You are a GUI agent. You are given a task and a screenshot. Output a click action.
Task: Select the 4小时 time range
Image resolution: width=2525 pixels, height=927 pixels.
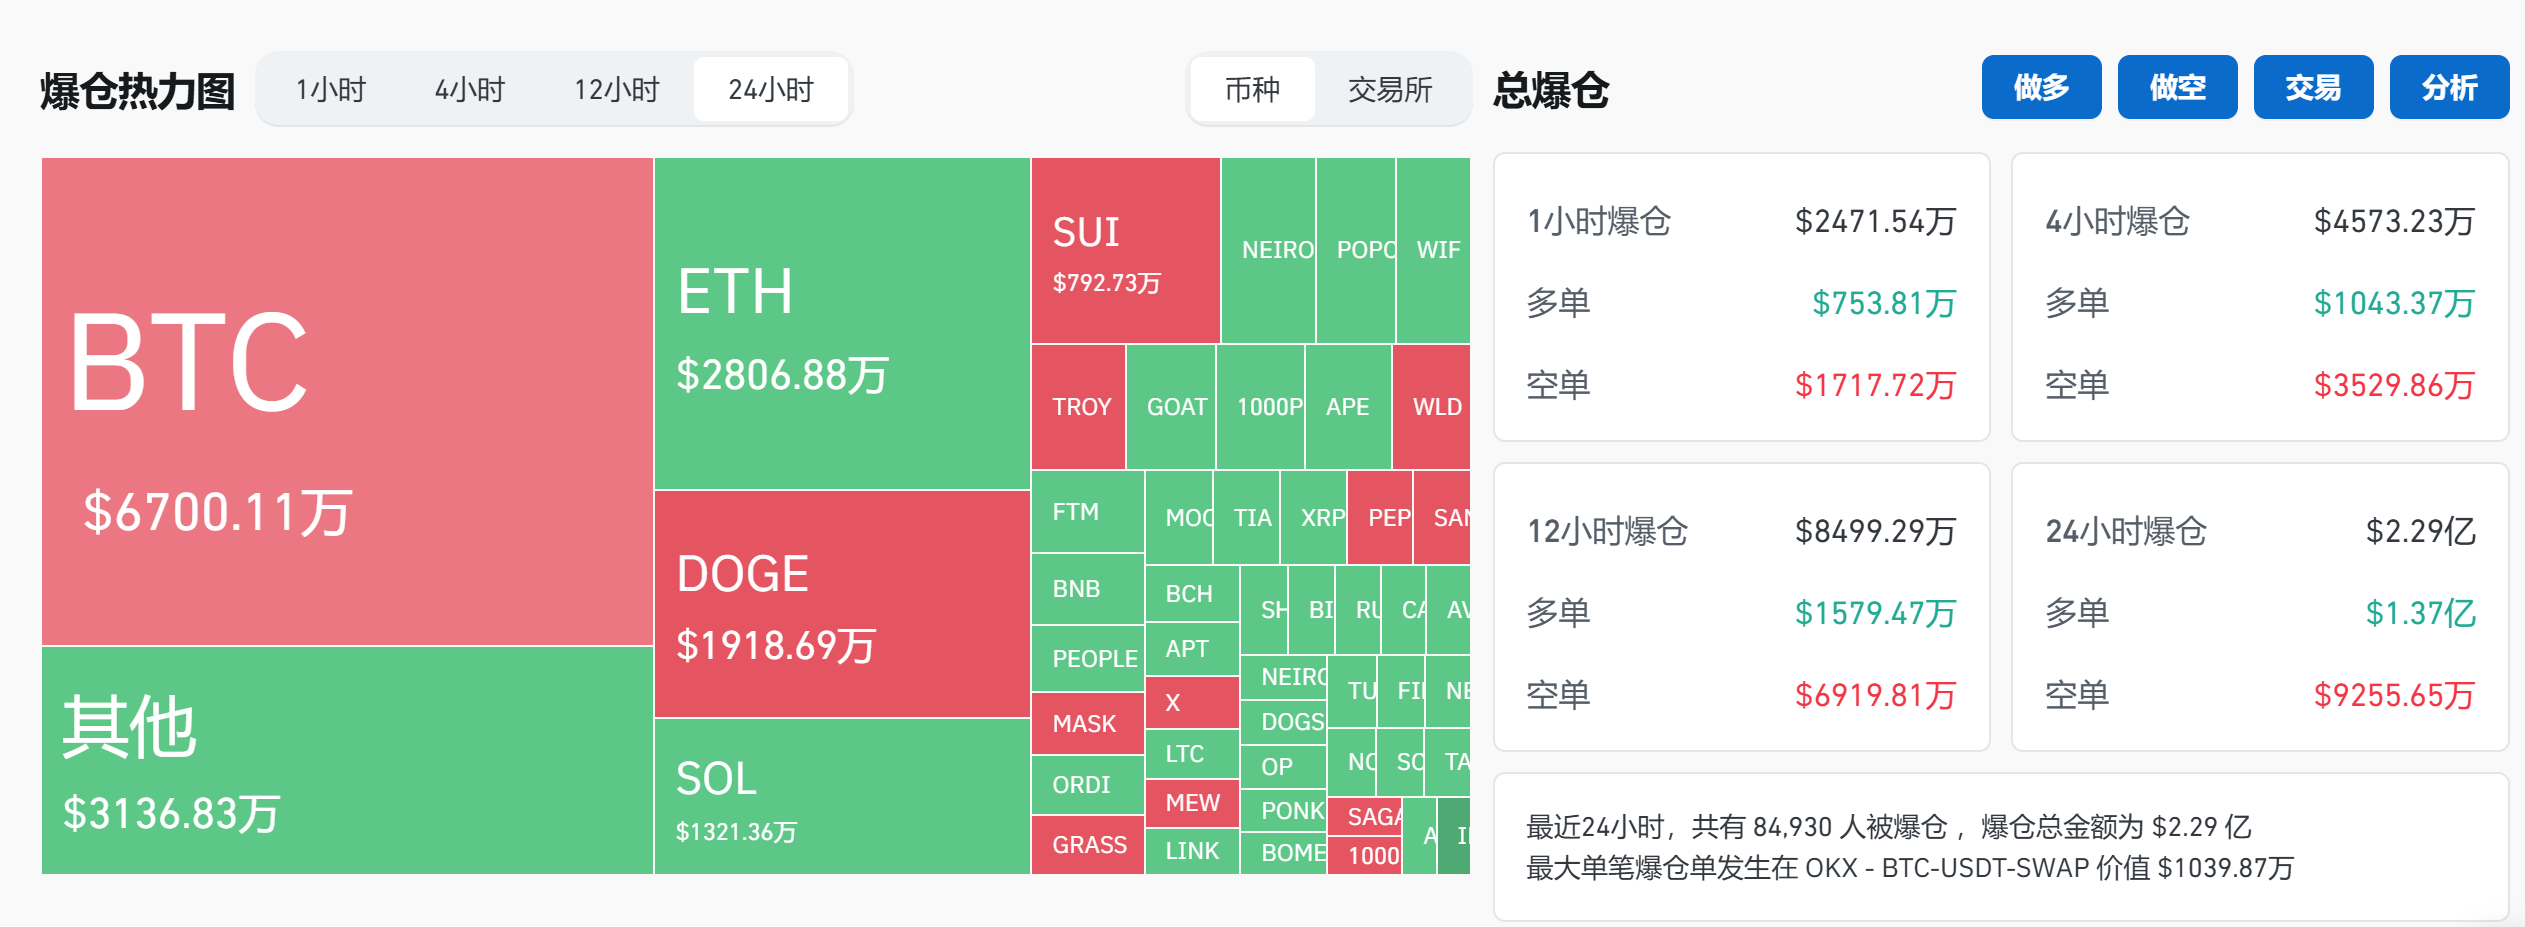pos(470,89)
